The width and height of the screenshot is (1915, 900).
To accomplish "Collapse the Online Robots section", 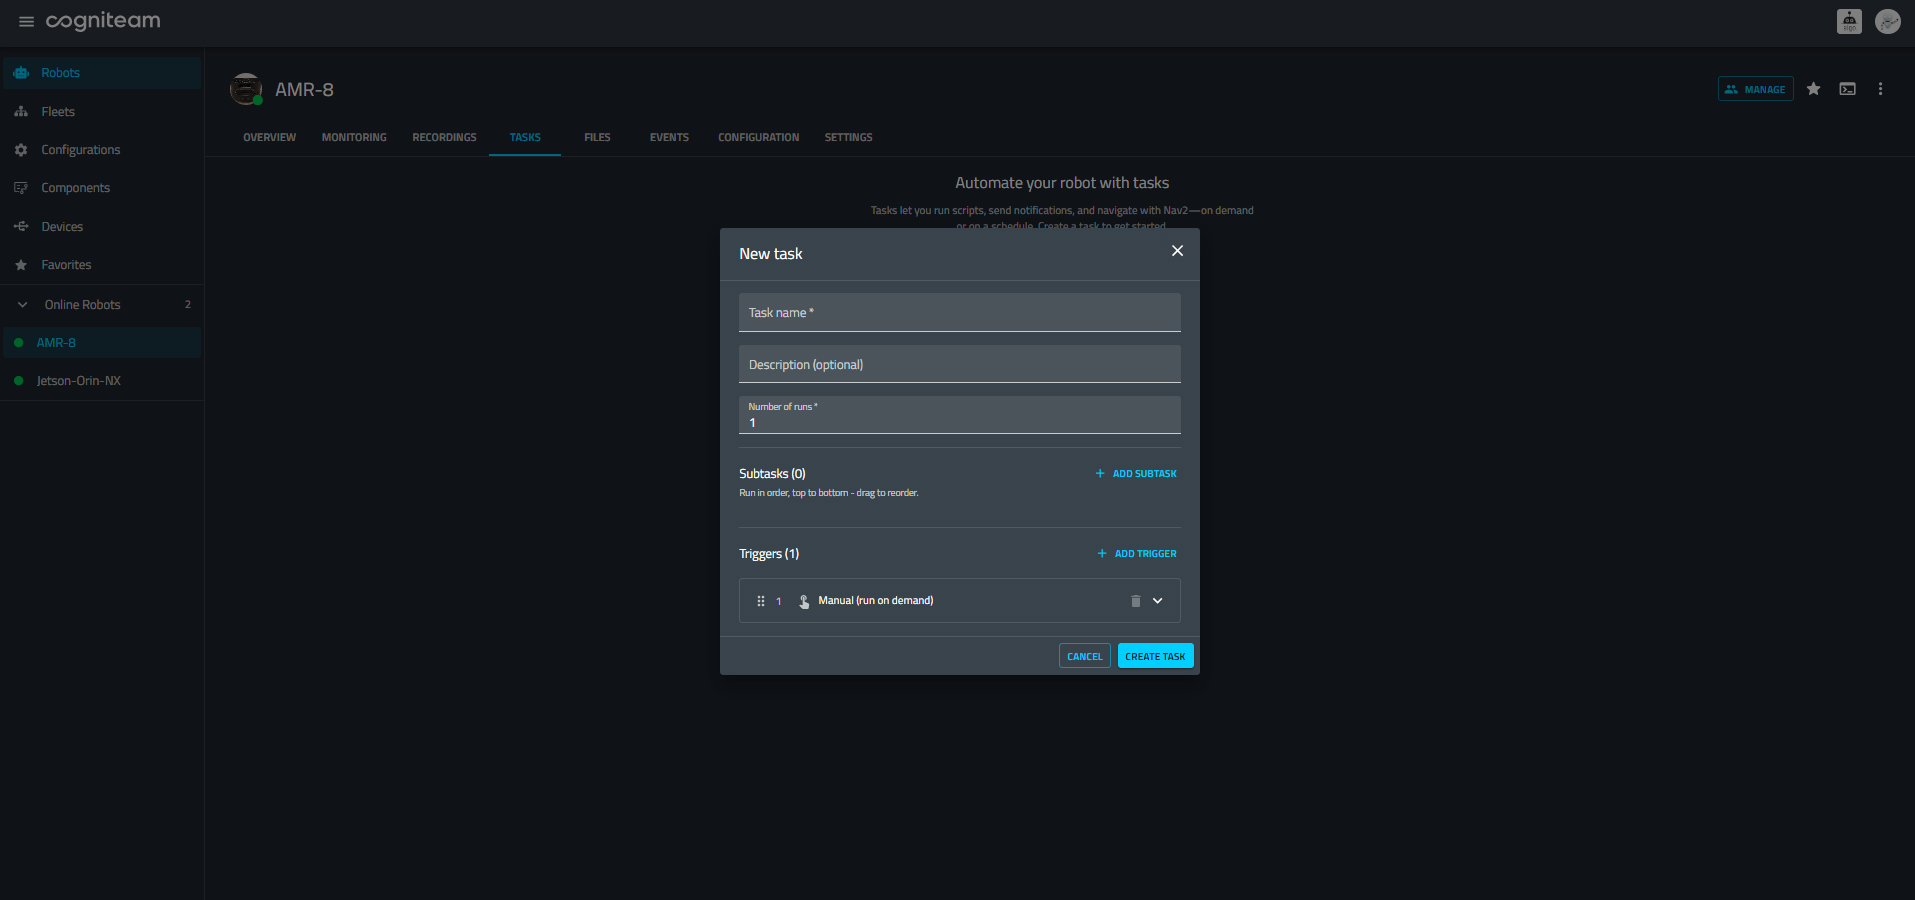I will 22,305.
